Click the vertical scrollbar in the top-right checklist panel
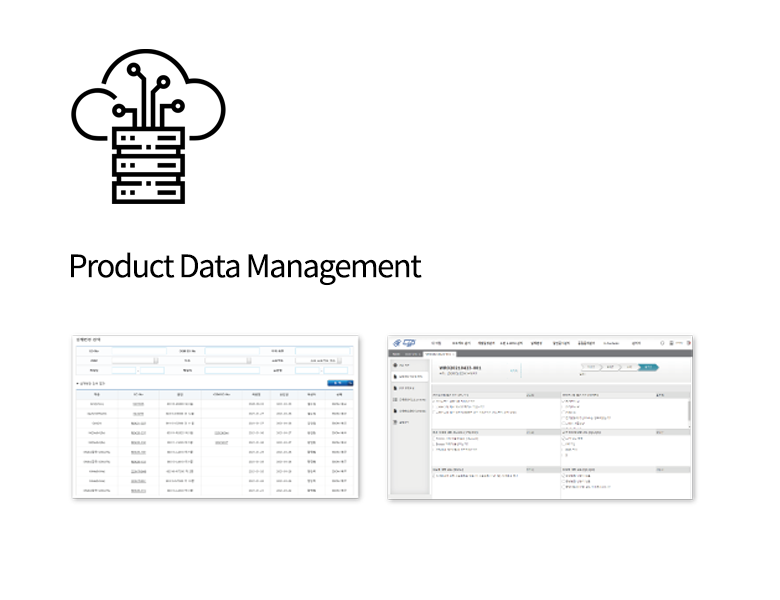Image resolution: width=780 pixels, height=600 pixels. coord(688,410)
